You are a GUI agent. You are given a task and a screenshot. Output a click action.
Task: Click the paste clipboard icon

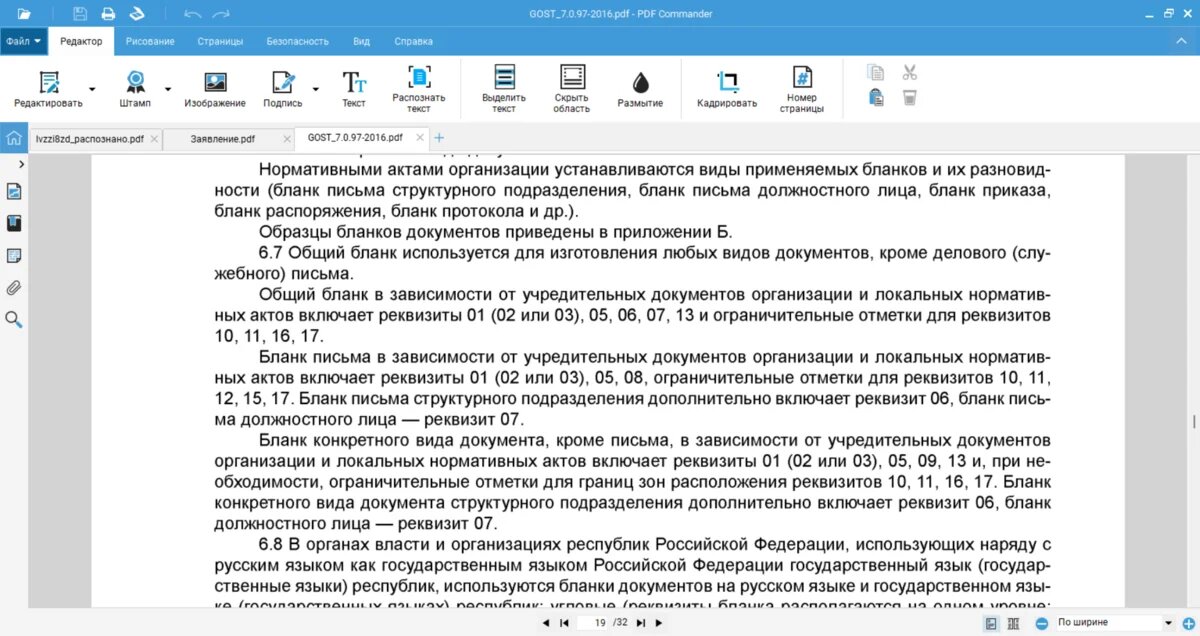pos(876,98)
